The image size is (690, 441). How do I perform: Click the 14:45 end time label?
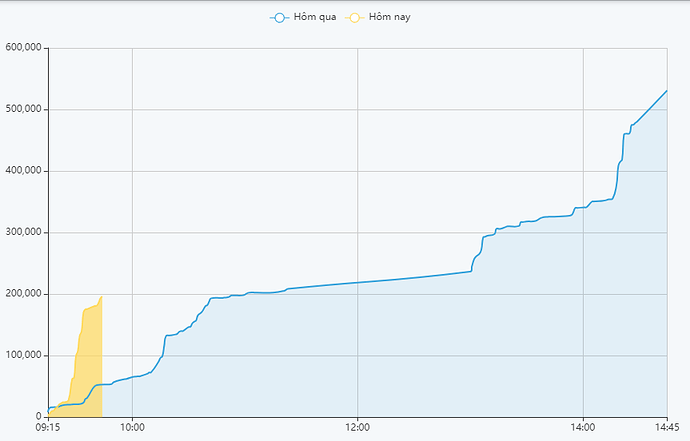point(667,427)
